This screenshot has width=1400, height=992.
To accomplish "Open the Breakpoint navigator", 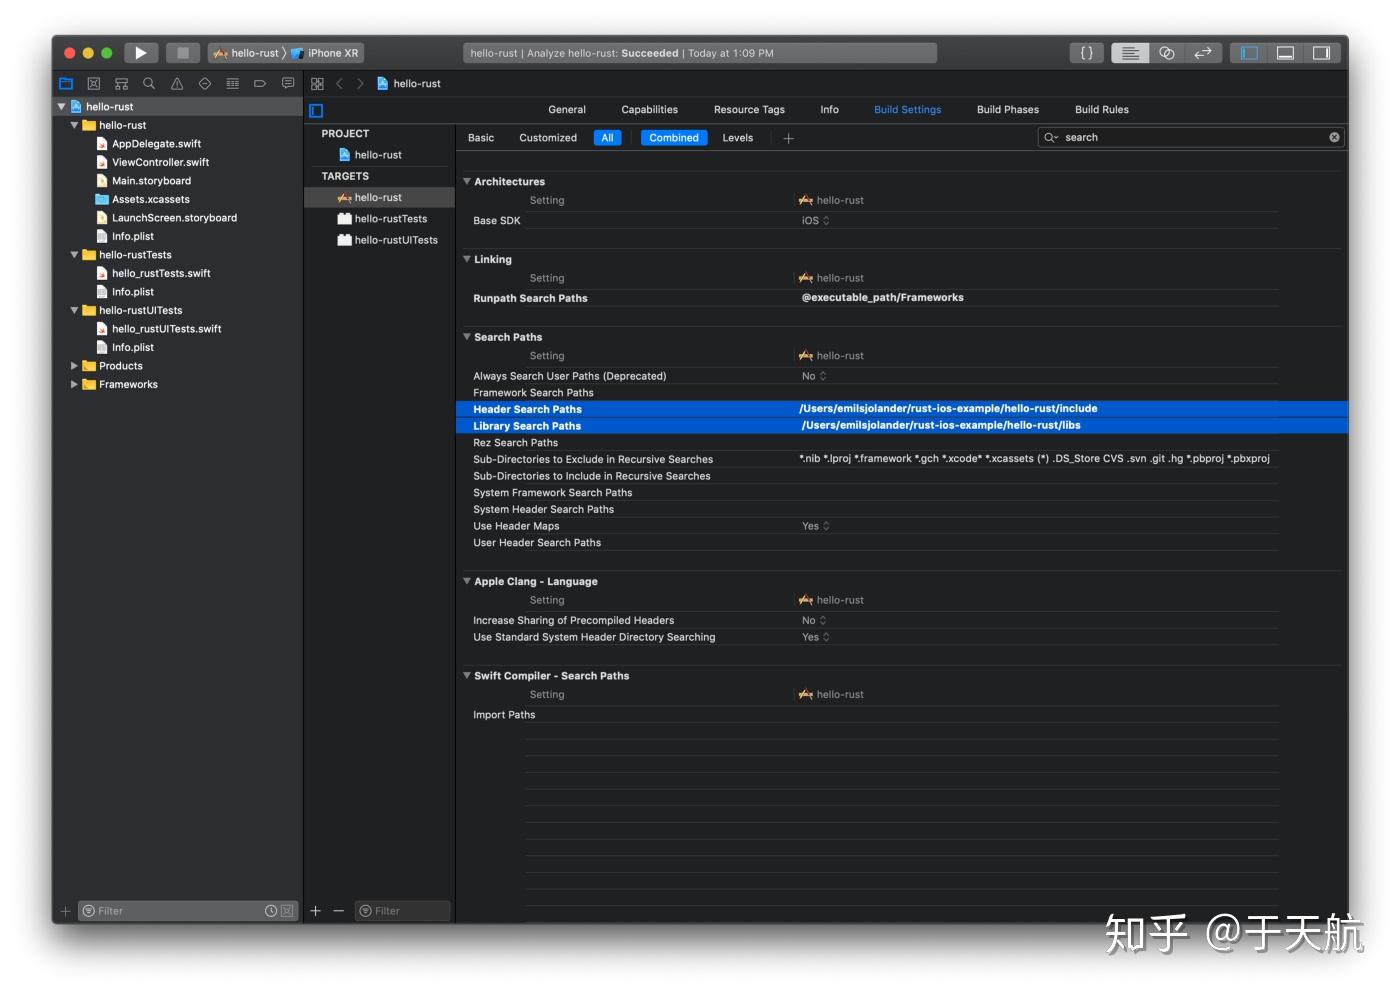I will coord(260,83).
